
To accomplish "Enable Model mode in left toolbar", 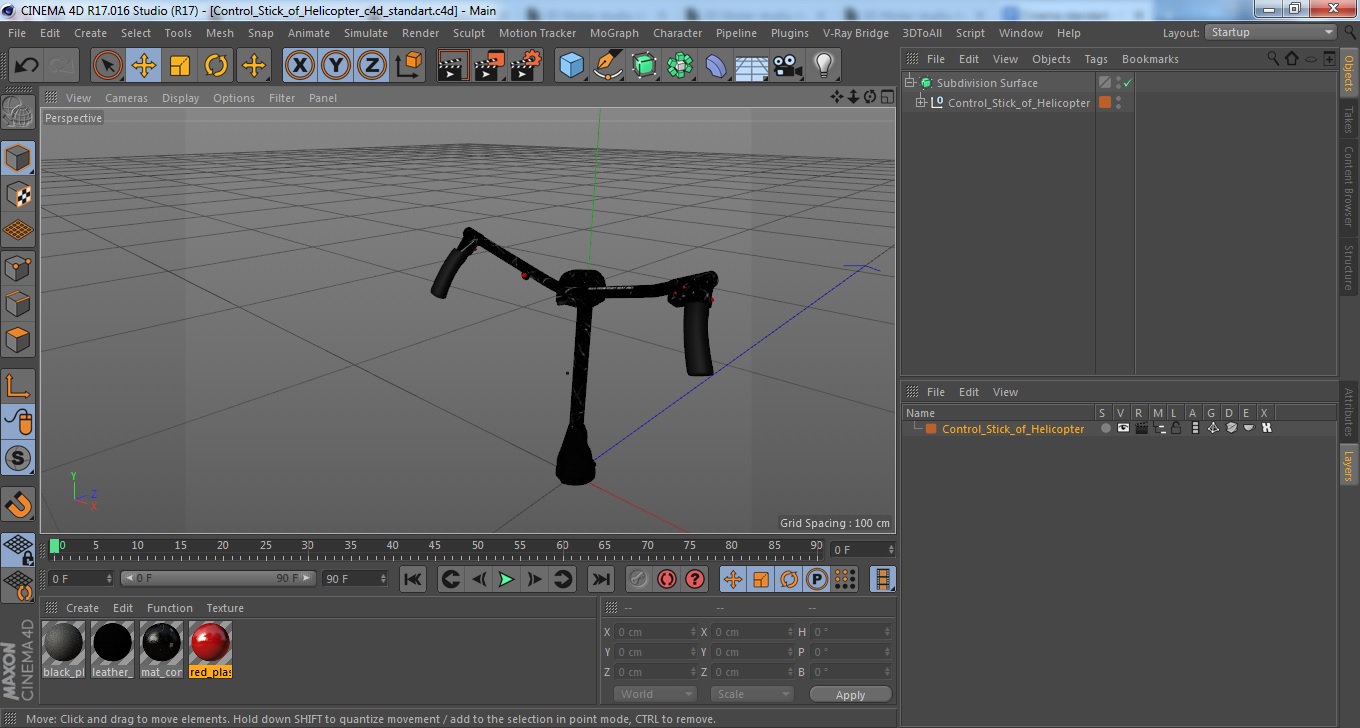I will 18,158.
